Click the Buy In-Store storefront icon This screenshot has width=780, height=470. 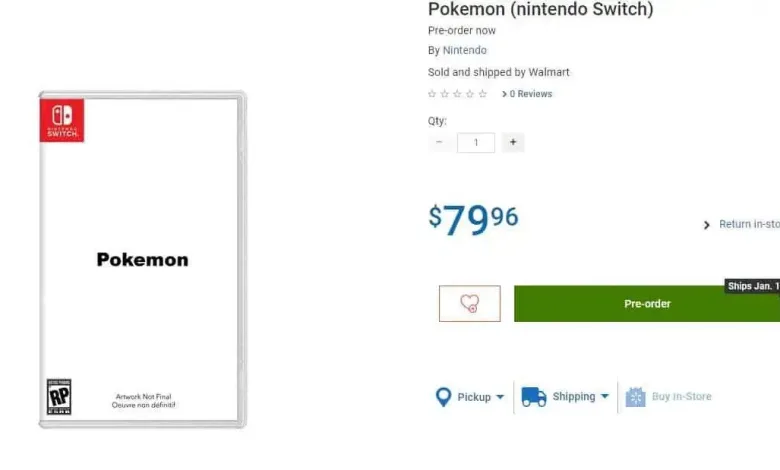point(636,397)
